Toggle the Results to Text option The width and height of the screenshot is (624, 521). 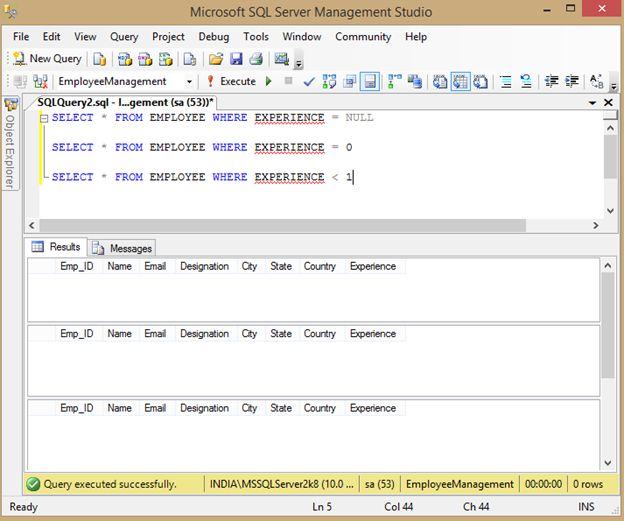click(x=440, y=81)
